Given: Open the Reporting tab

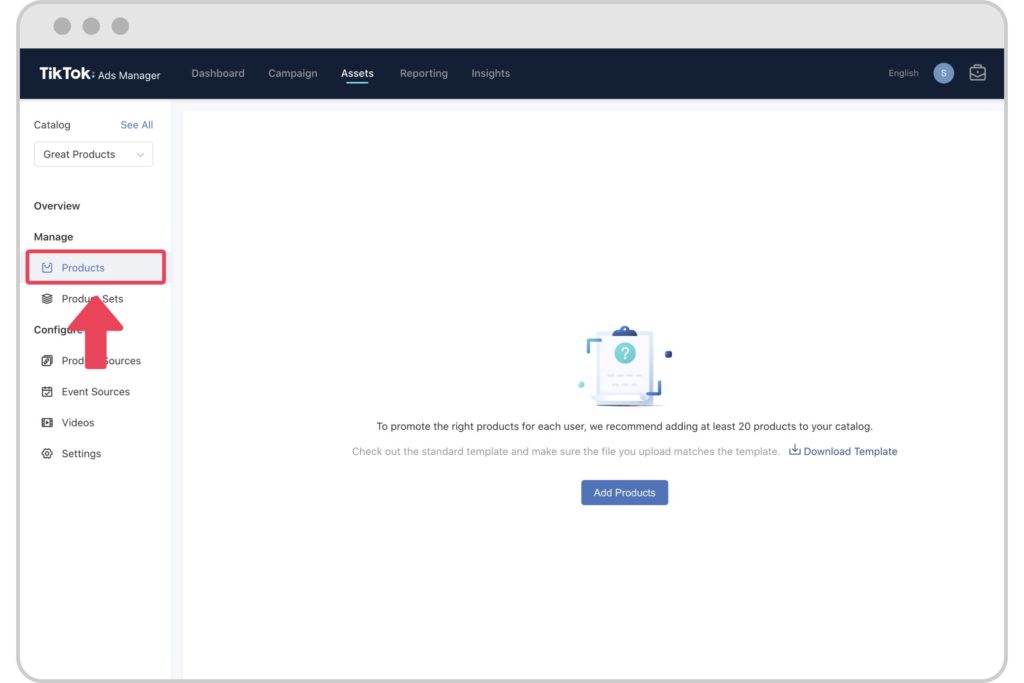Looking at the screenshot, I should pos(424,73).
